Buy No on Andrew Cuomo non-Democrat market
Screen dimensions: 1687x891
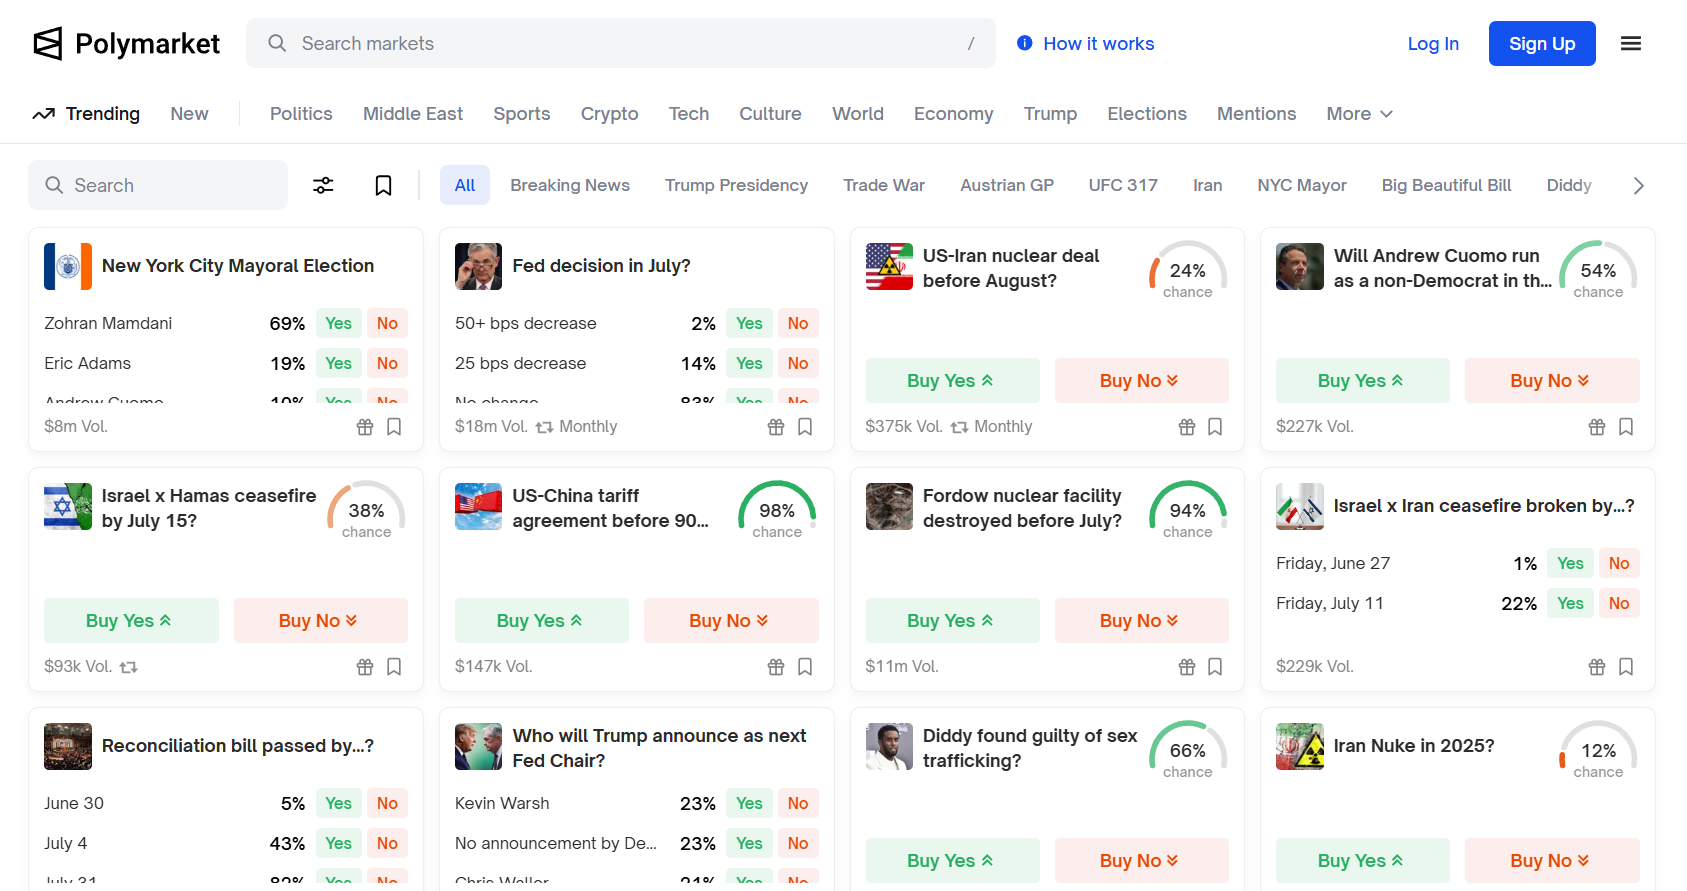[x=1552, y=380]
